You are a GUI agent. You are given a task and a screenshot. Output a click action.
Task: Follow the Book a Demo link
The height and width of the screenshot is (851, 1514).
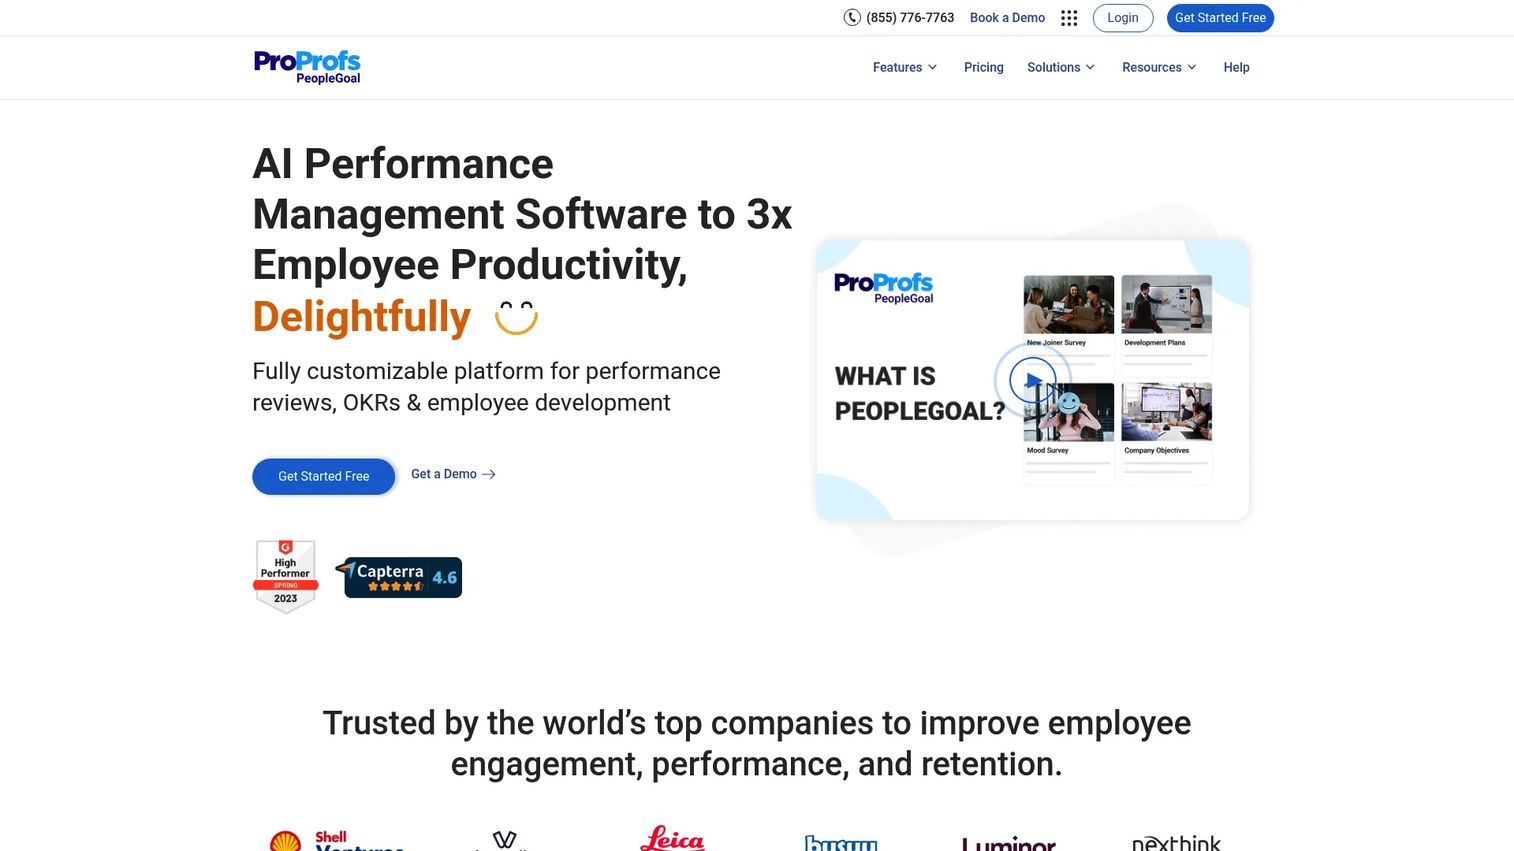tap(1007, 18)
